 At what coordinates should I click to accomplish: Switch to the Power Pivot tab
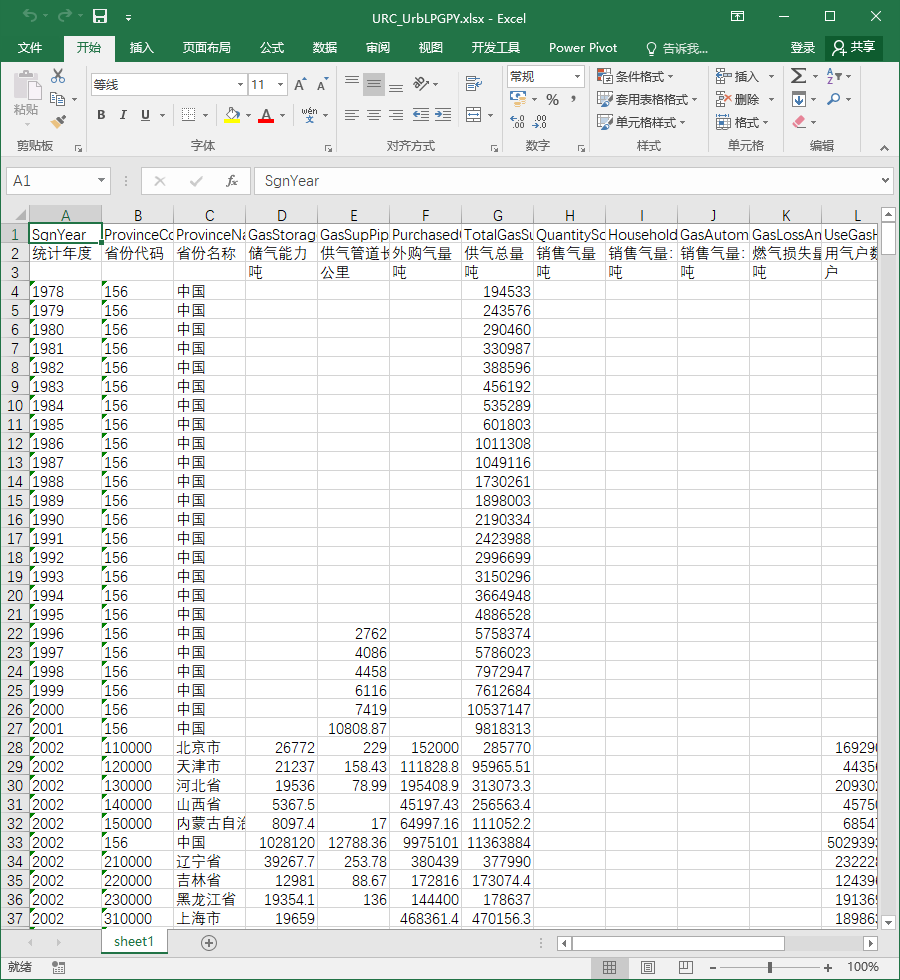tap(582, 48)
